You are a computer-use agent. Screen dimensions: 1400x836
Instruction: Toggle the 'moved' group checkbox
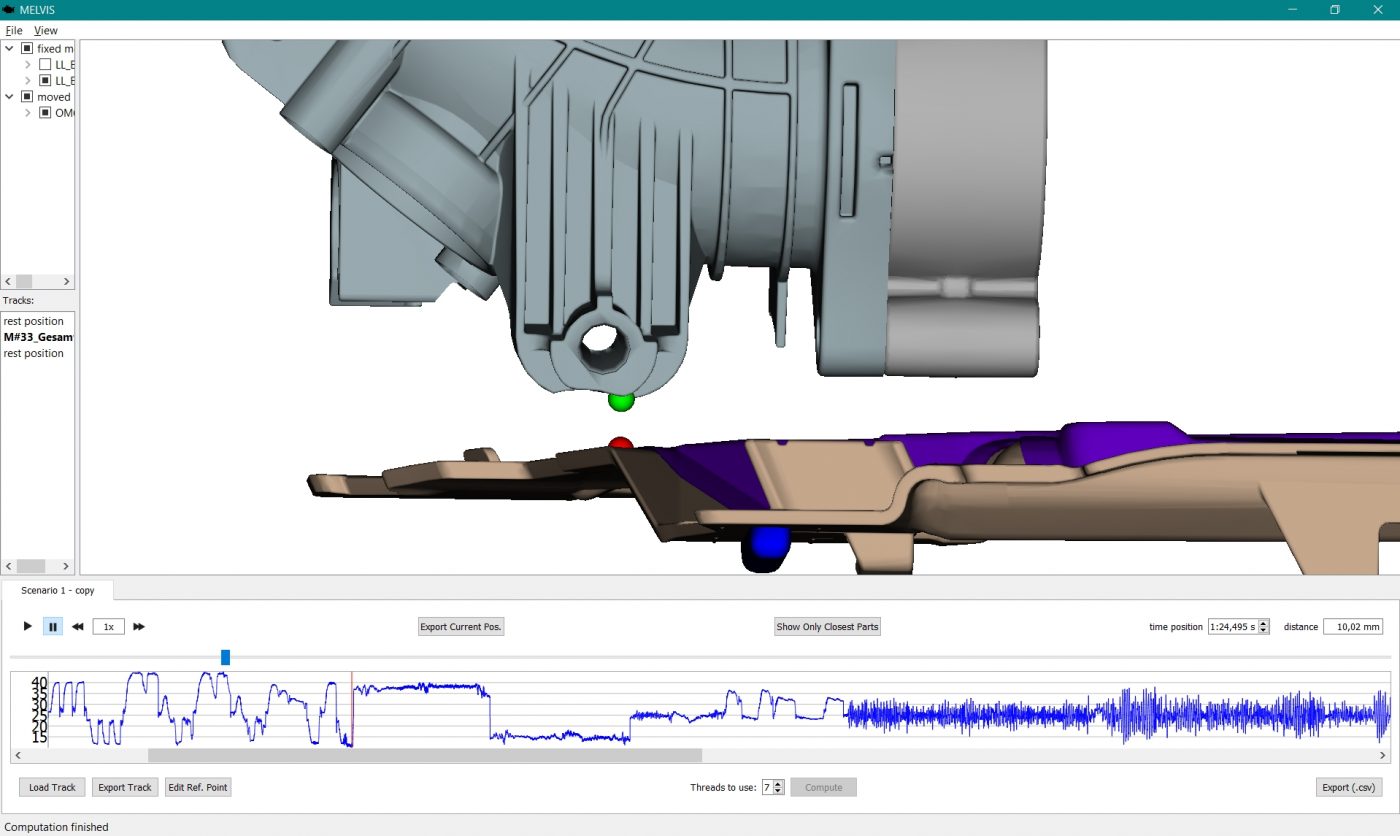coord(28,97)
